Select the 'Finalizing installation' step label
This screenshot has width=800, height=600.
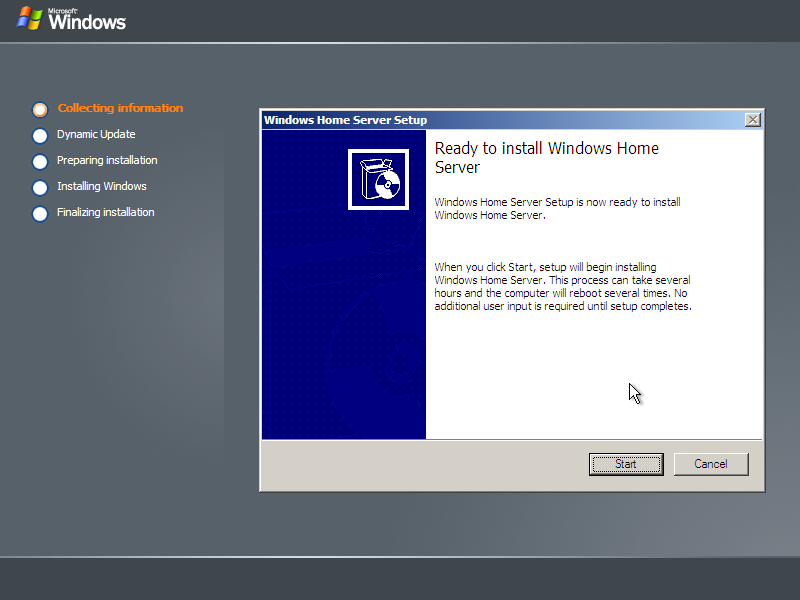point(106,212)
